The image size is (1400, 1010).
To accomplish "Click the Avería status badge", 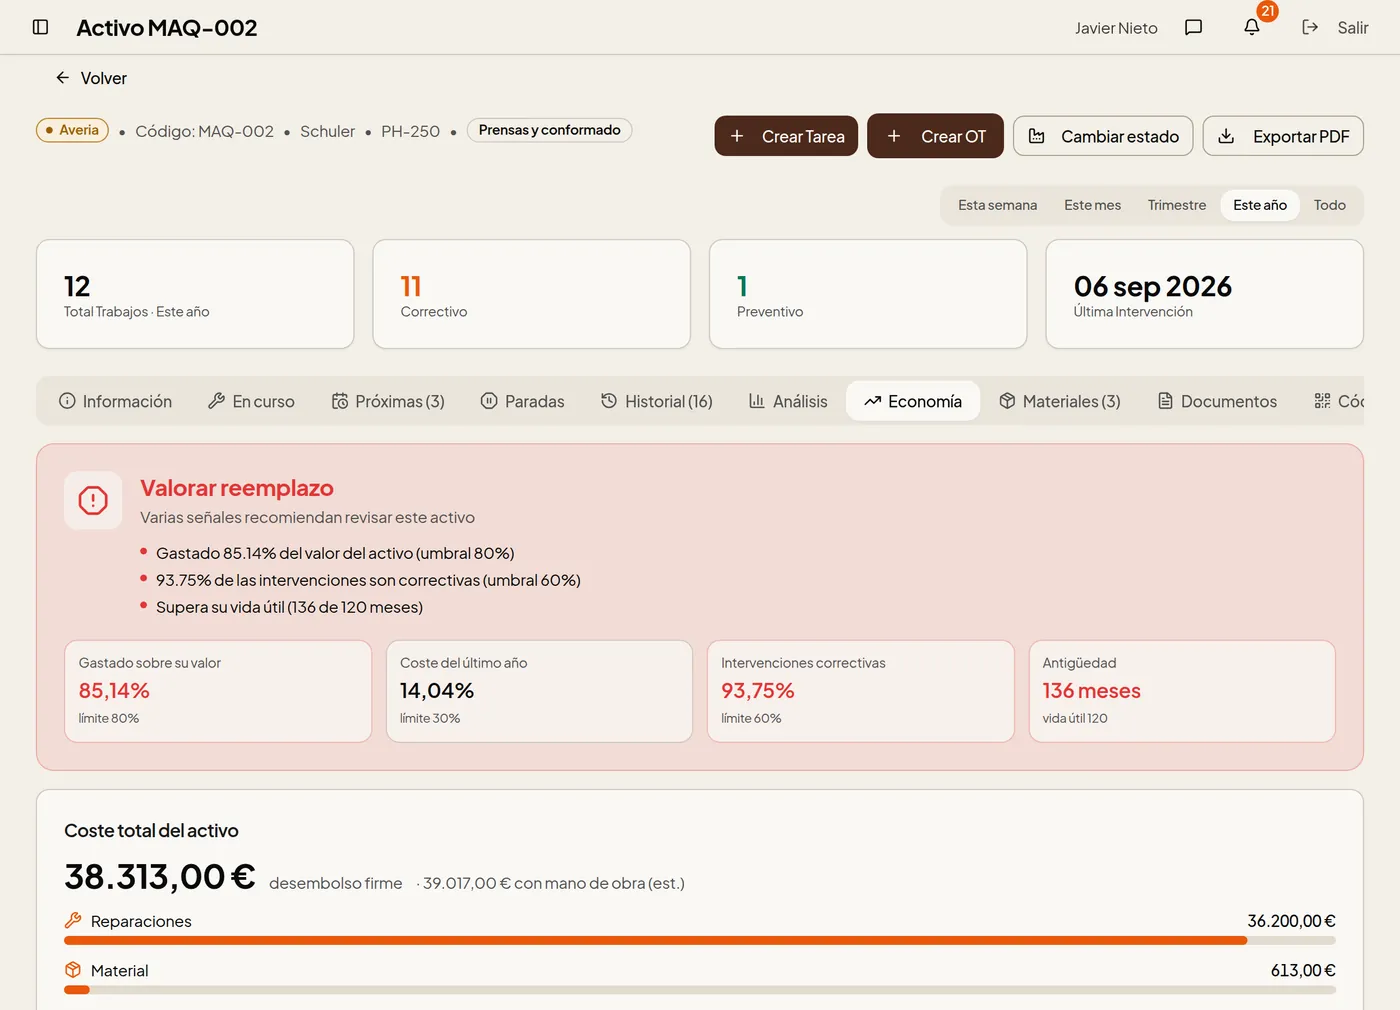I will (x=72, y=130).
